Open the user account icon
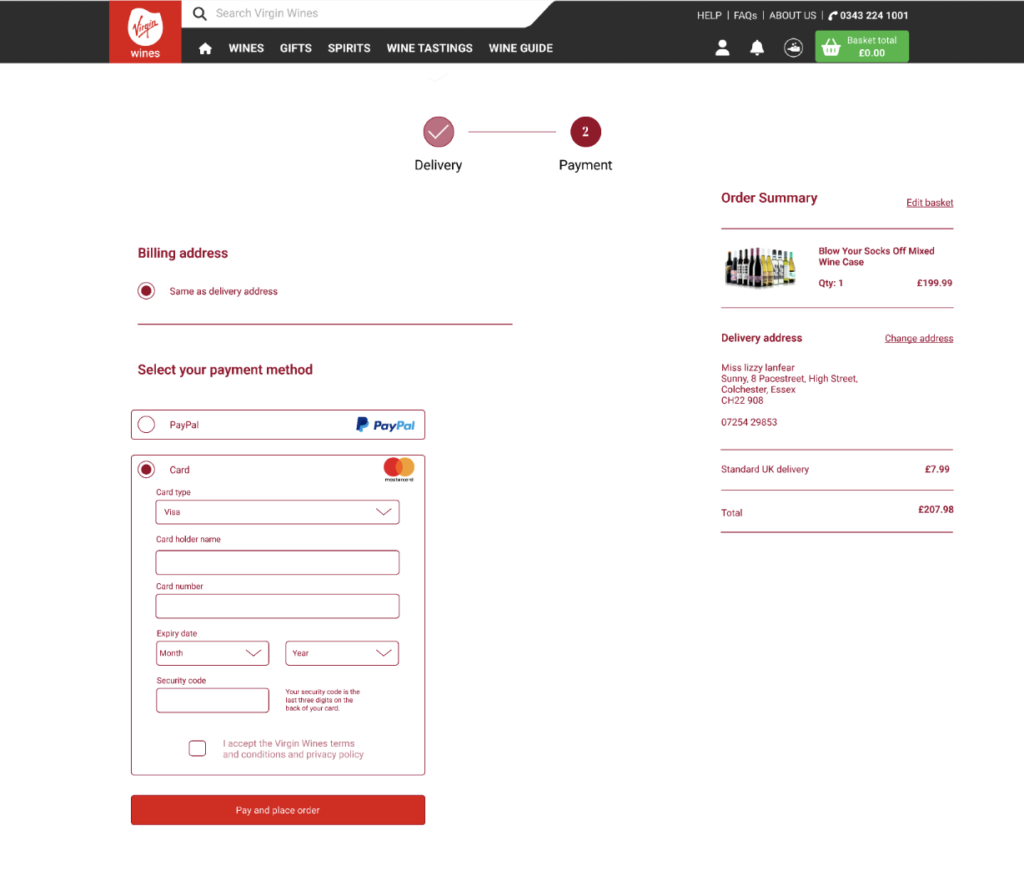This screenshot has height=886, width=1024. [x=722, y=48]
